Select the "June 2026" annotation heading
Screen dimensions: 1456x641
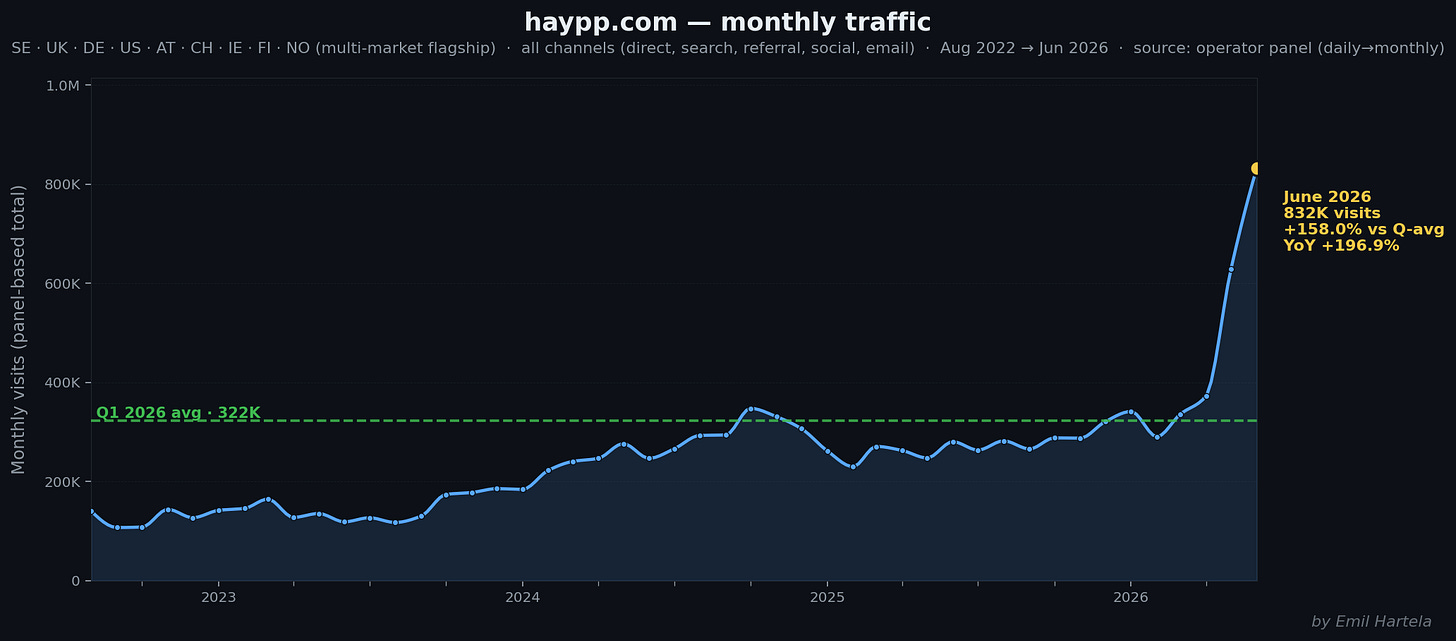(1327, 197)
